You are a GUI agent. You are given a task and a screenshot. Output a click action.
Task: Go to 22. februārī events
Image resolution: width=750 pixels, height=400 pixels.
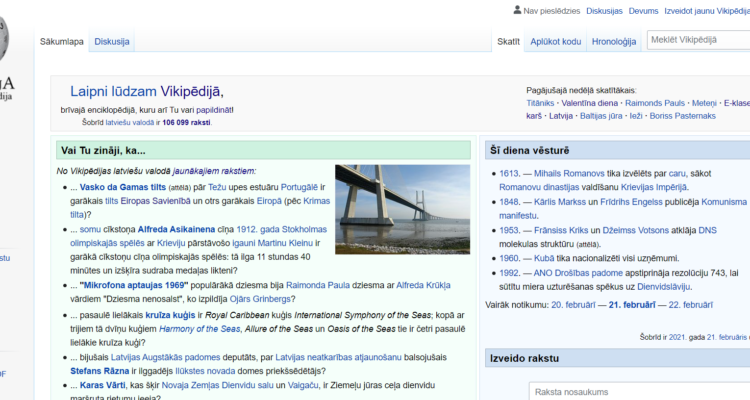tap(690, 305)
